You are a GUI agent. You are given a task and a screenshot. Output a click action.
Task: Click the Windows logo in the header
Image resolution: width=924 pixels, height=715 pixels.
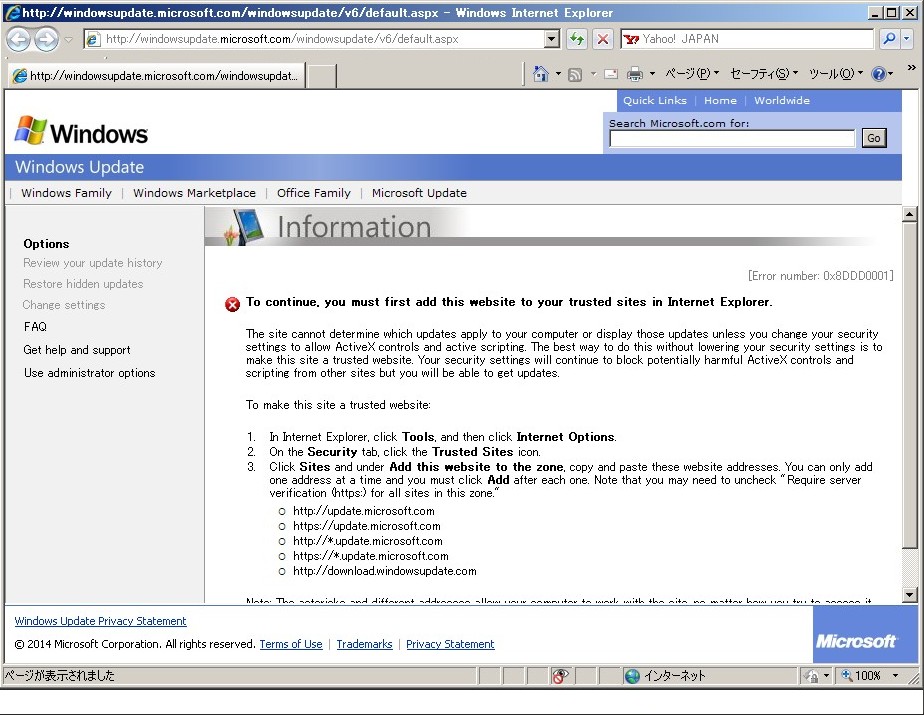pyautogui.click(x=81, y=131)
